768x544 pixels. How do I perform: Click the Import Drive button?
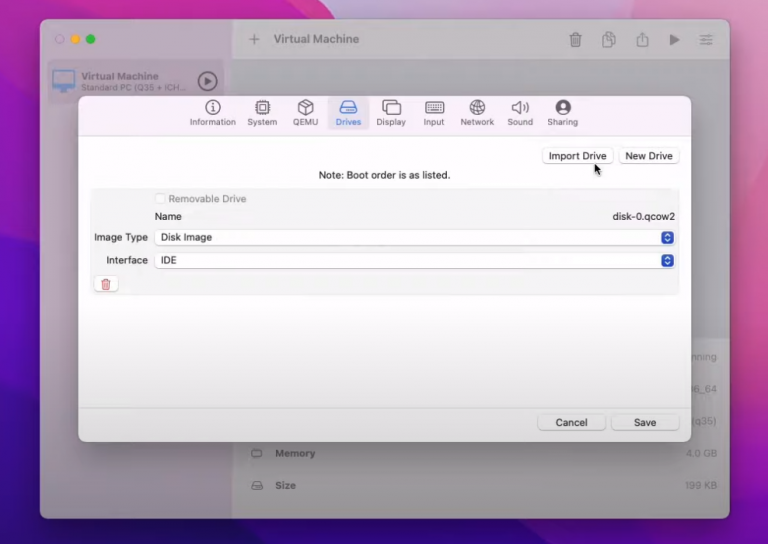[577, 156]
